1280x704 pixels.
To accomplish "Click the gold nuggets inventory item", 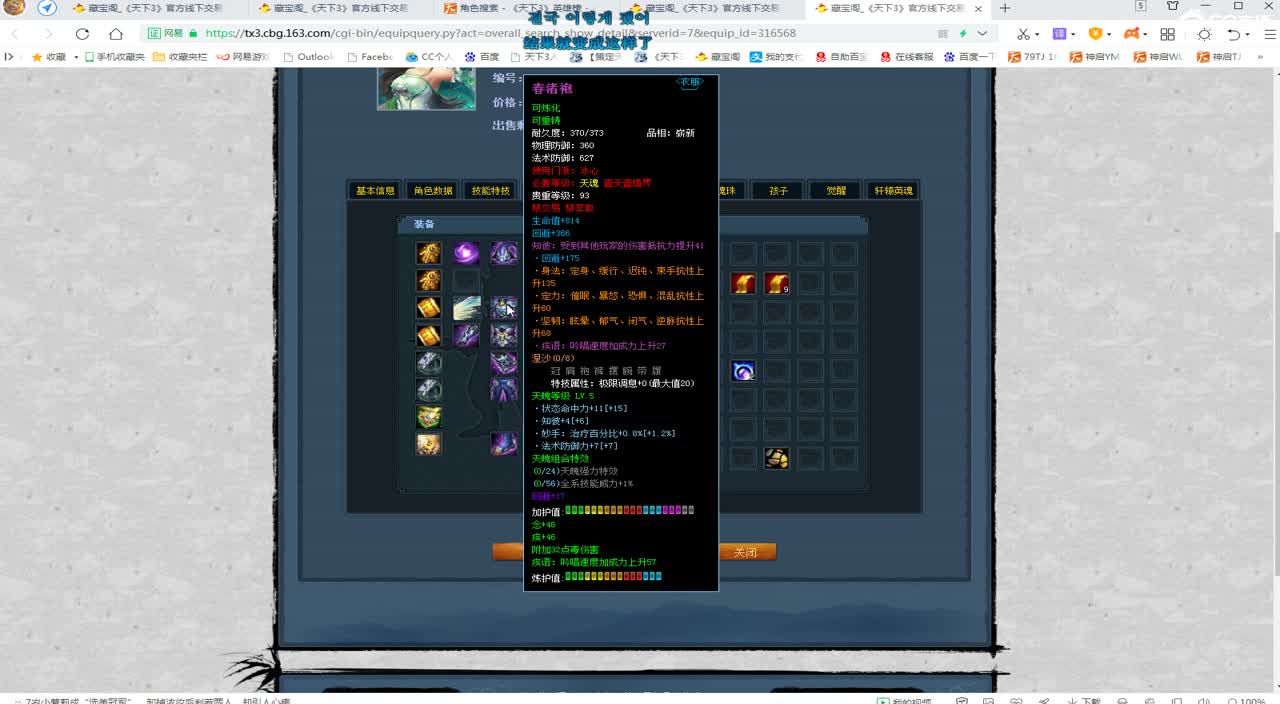I will [777, 458].
